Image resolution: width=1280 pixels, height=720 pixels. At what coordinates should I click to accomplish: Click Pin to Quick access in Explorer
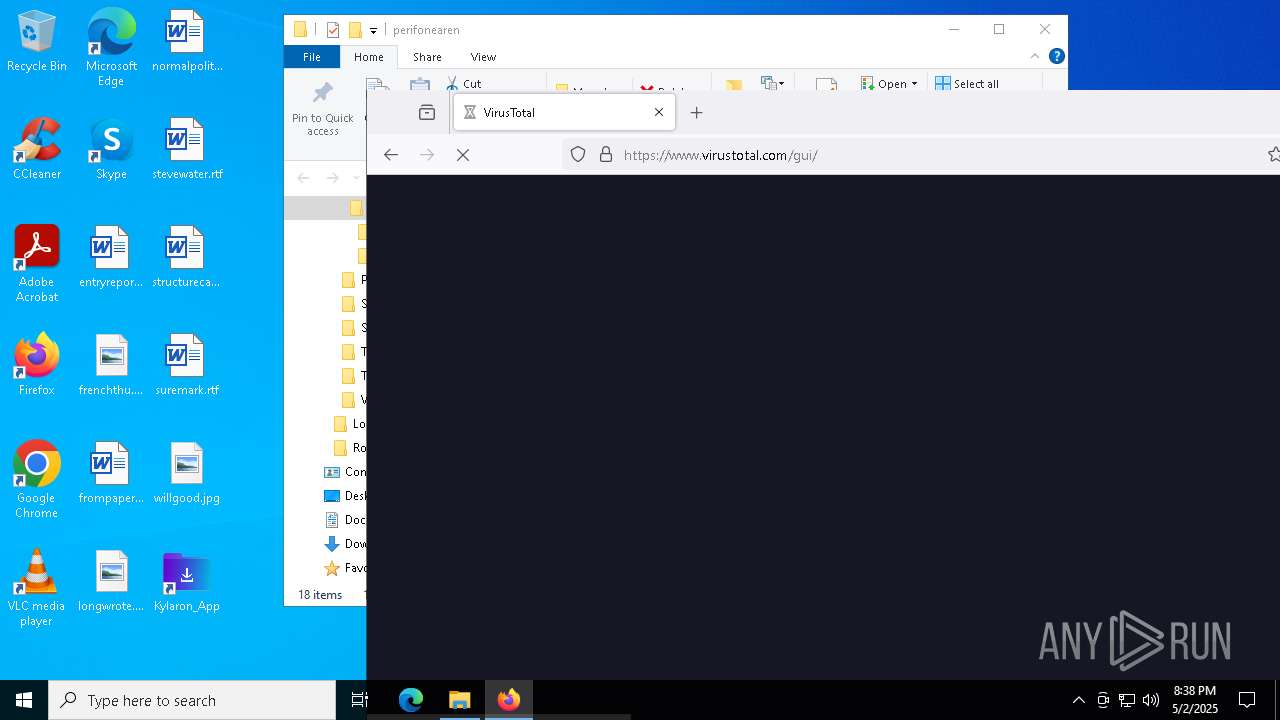(322, 108)
